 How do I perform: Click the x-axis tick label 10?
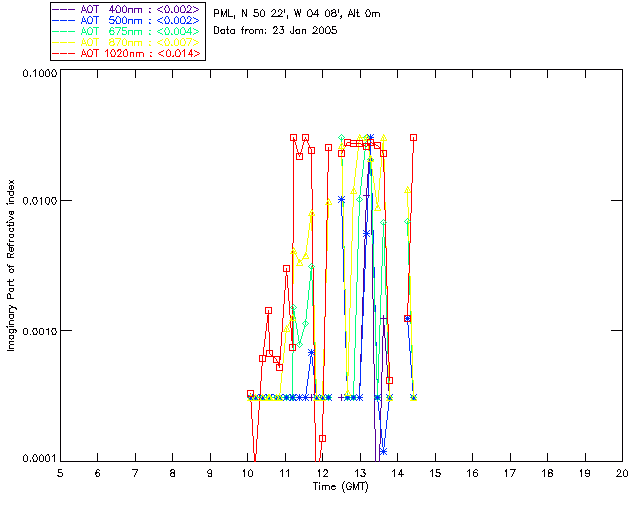(x=247, y=472)
